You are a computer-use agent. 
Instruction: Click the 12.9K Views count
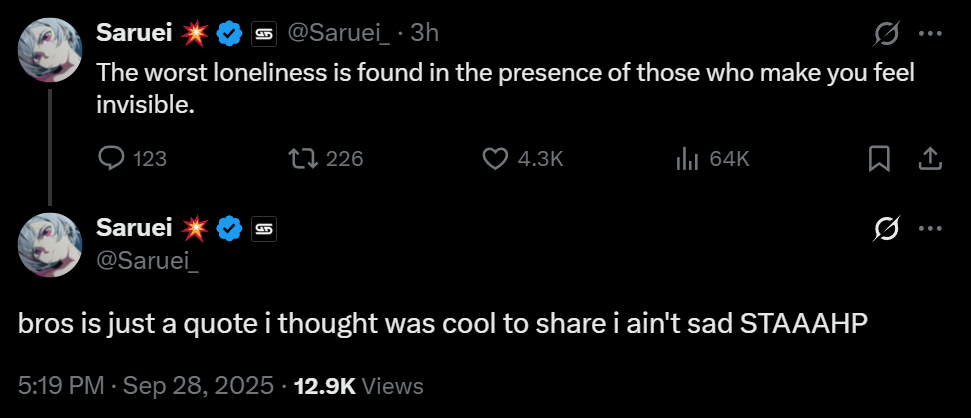[360, 385]
